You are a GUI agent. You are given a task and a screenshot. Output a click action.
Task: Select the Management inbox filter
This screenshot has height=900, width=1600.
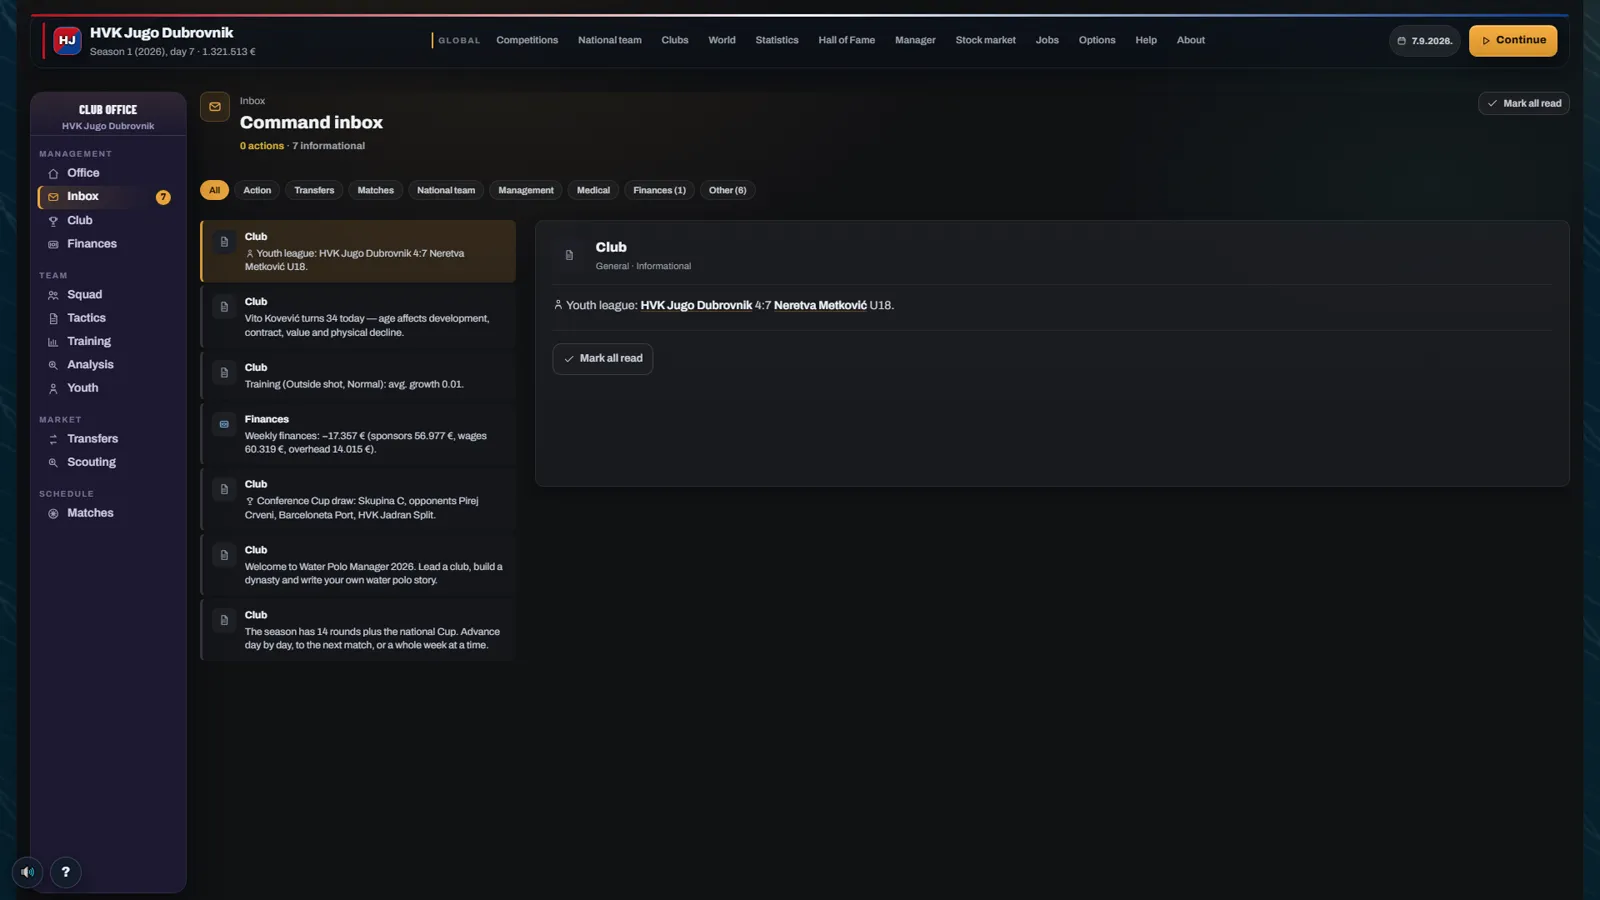click(526, 190)
